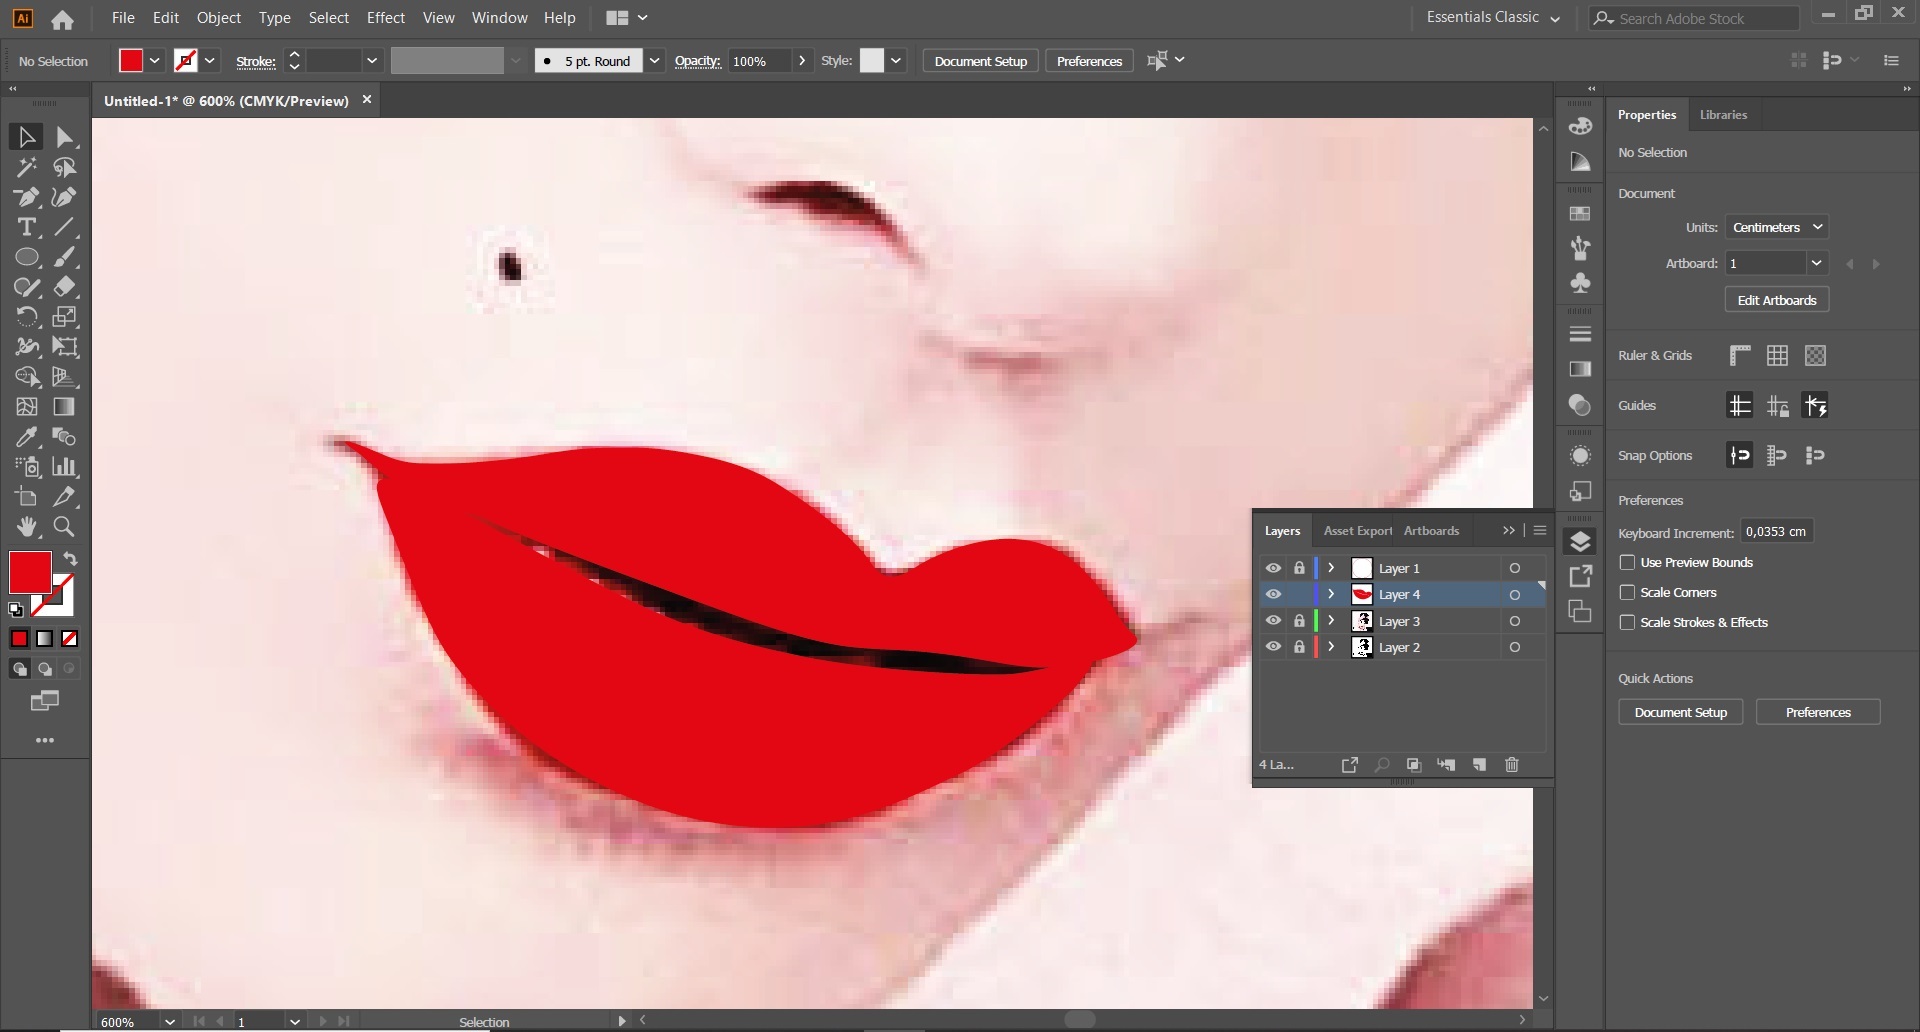Switch to the Artboards tab

point(1431,531)
